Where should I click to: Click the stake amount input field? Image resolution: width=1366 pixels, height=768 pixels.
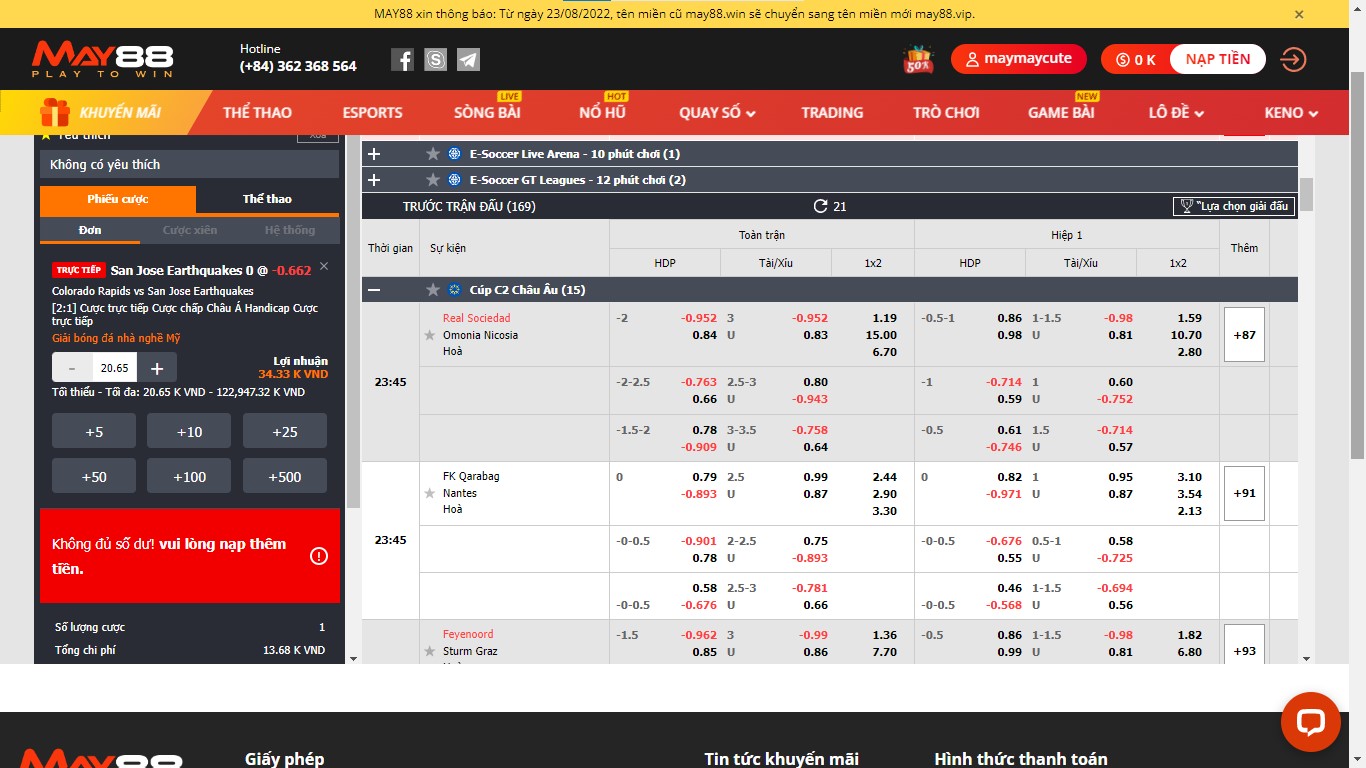(114, 368)
